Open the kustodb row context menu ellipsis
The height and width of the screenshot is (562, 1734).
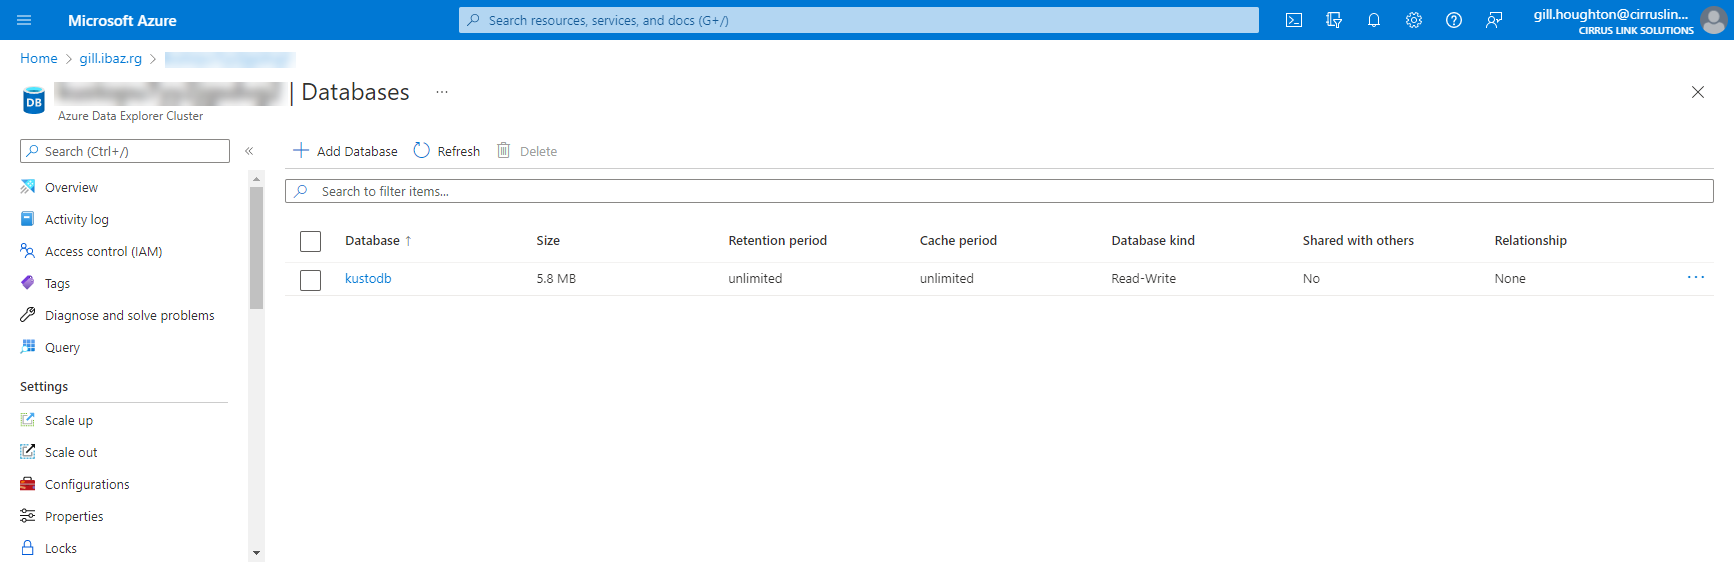tap(1695, 278)
